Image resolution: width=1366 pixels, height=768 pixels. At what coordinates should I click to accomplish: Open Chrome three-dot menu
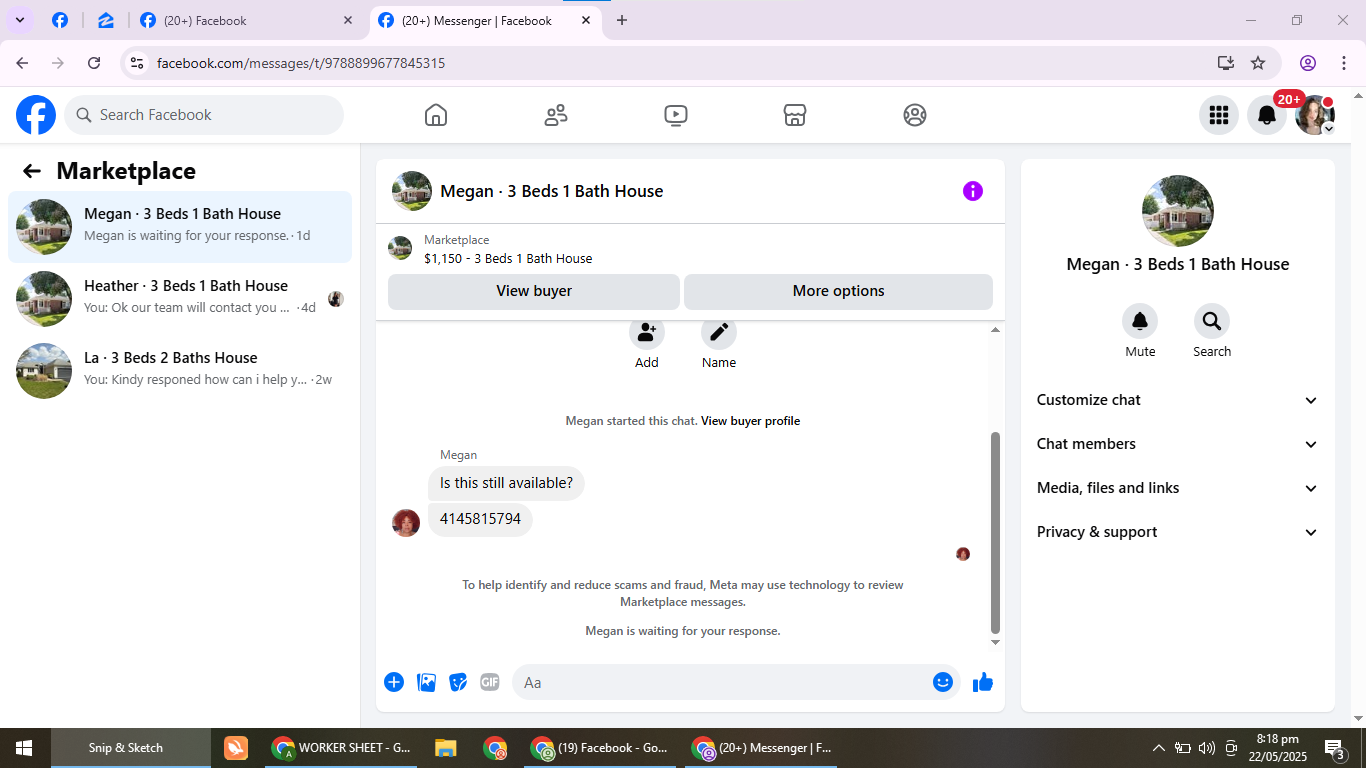pyautogui.click(x=1344, y=63)
